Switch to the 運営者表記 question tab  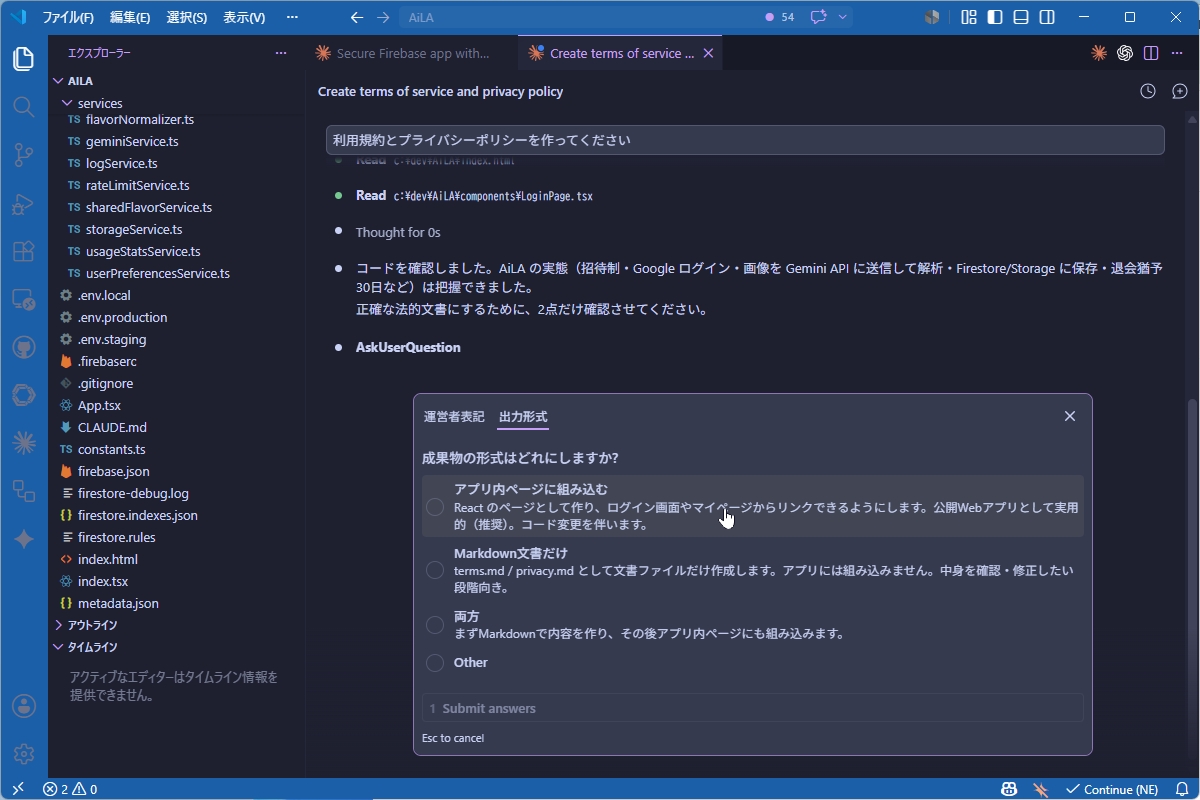coord(454,417)
